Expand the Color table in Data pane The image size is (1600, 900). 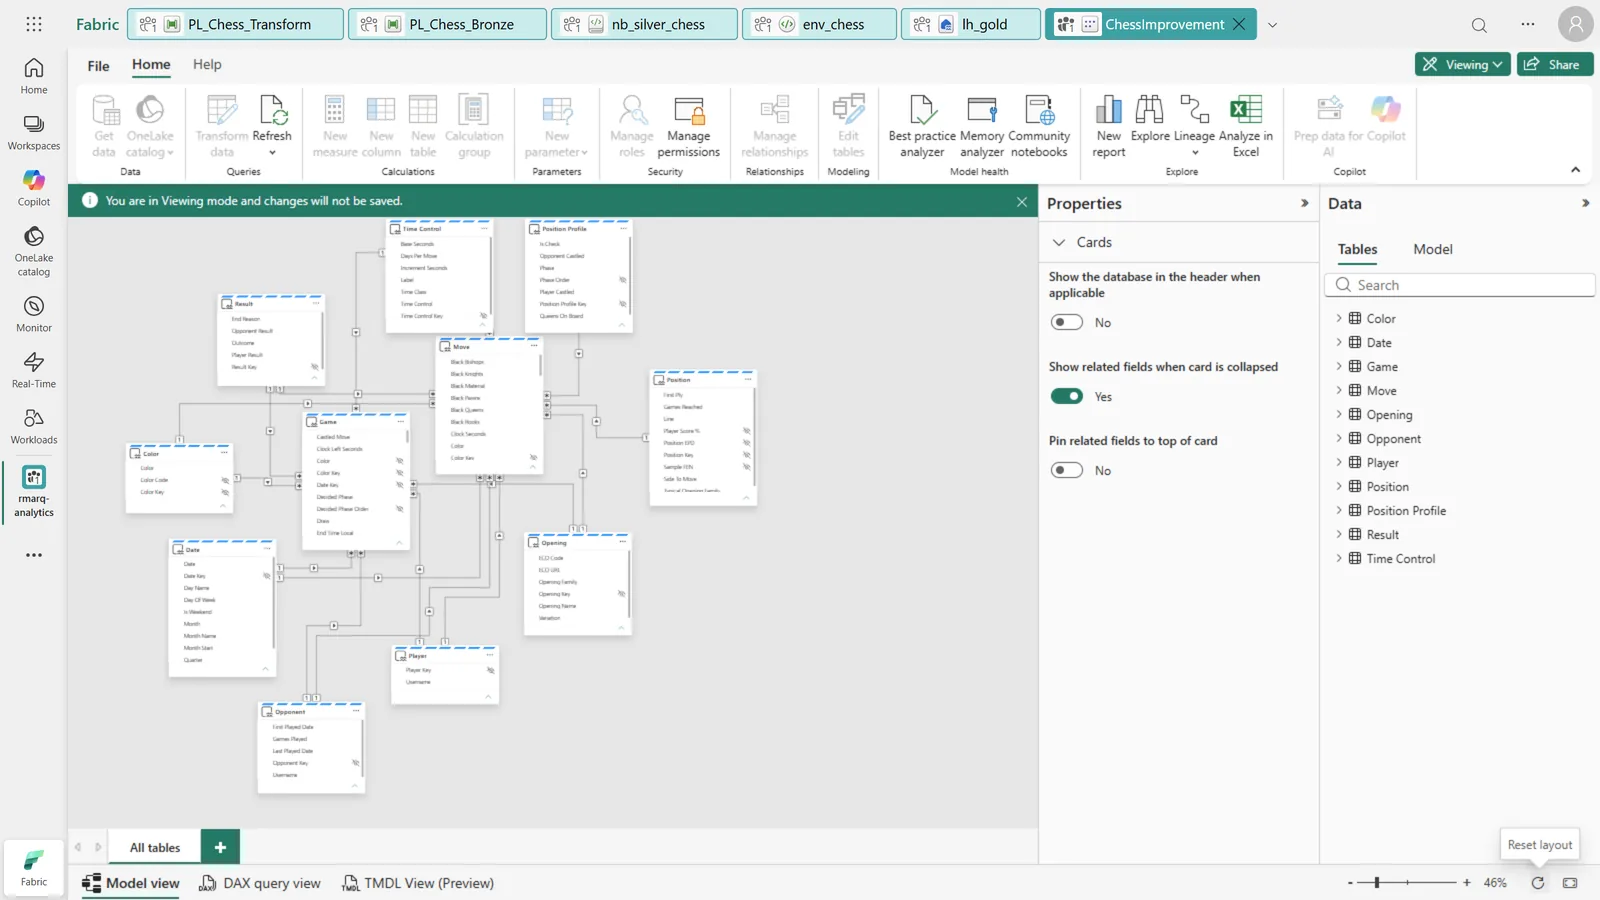point(1339,318)
